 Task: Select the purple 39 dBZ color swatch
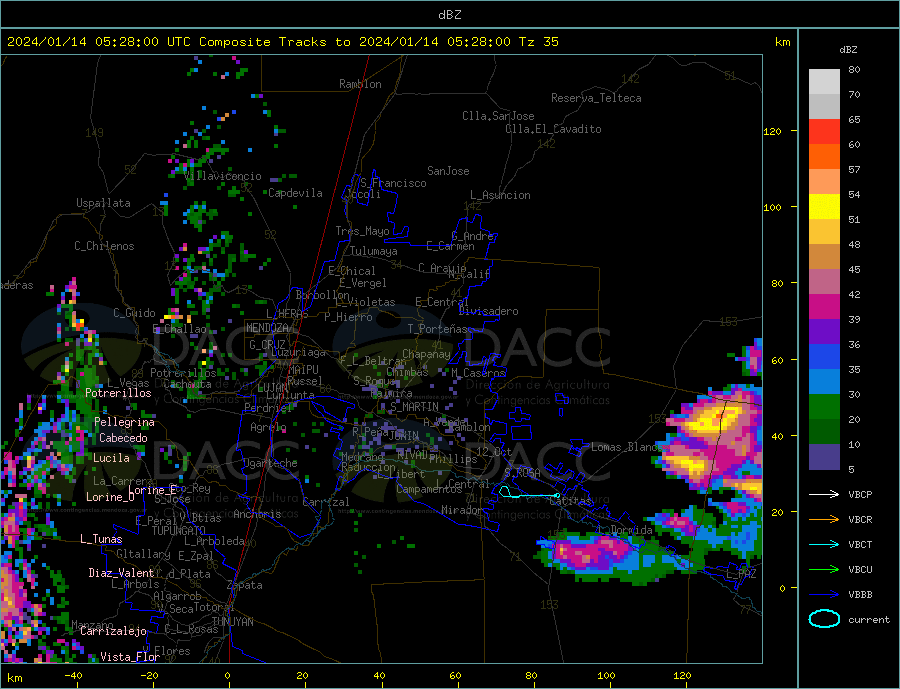coord(824,331)
